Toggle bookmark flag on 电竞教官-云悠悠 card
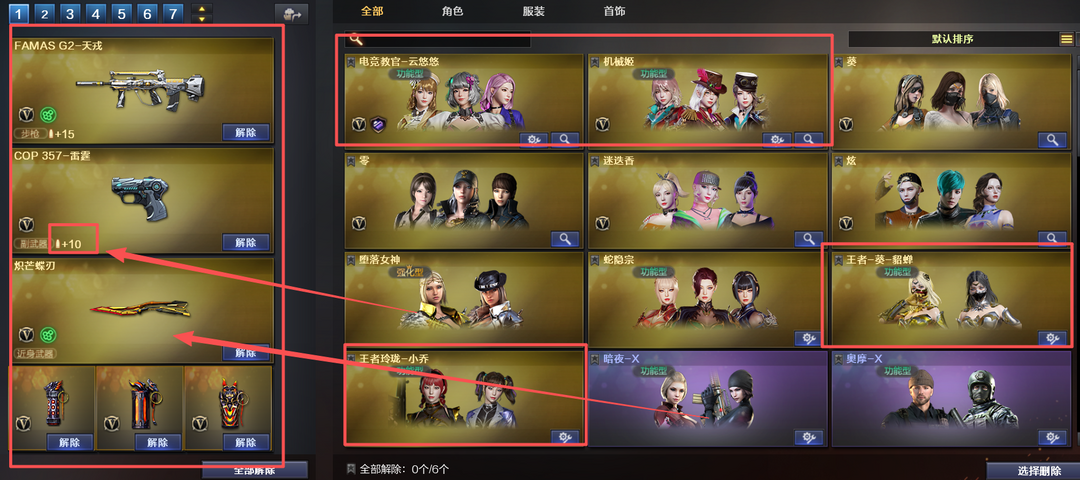 click(x=351, y=61)
